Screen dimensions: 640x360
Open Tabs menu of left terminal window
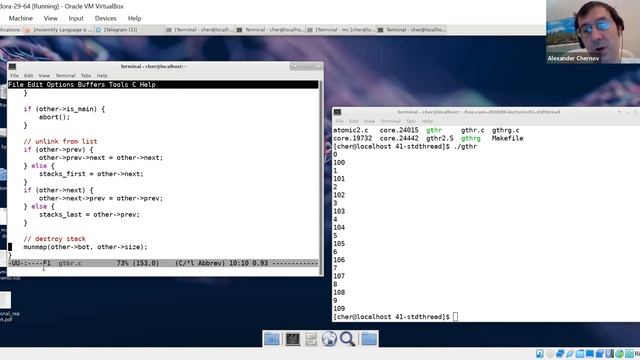tap(86, 76)
